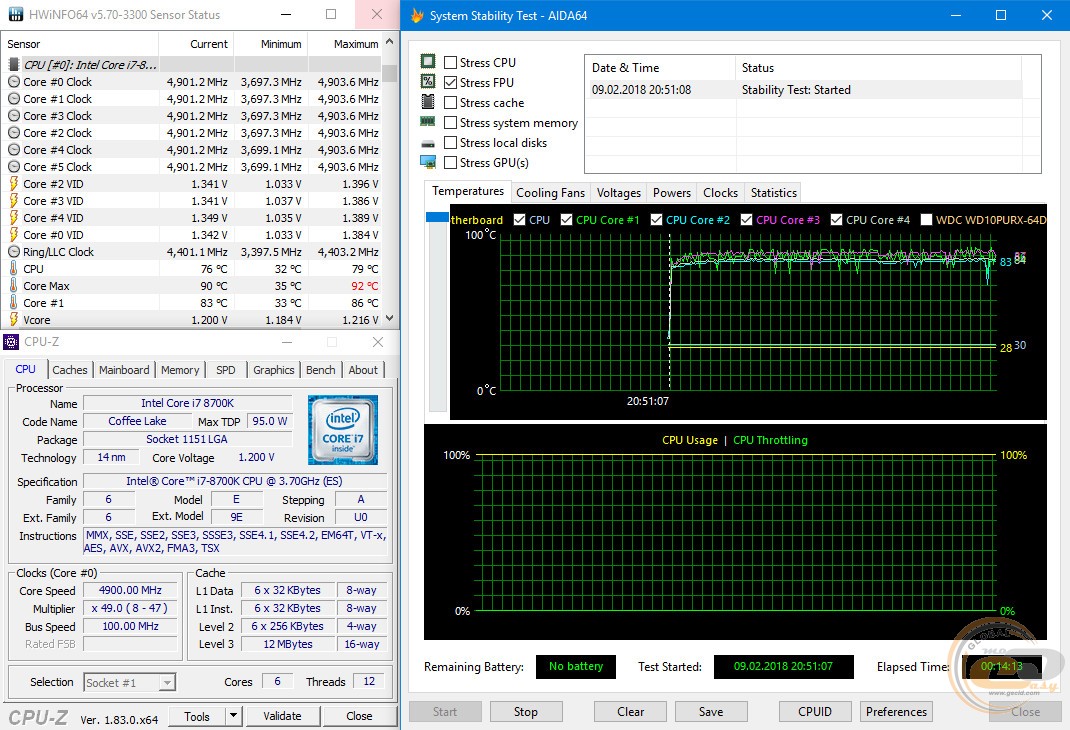Open the CPU-Z Graphics tab
The height and width of the screenshot is (730, 1070).
(274, 370)
